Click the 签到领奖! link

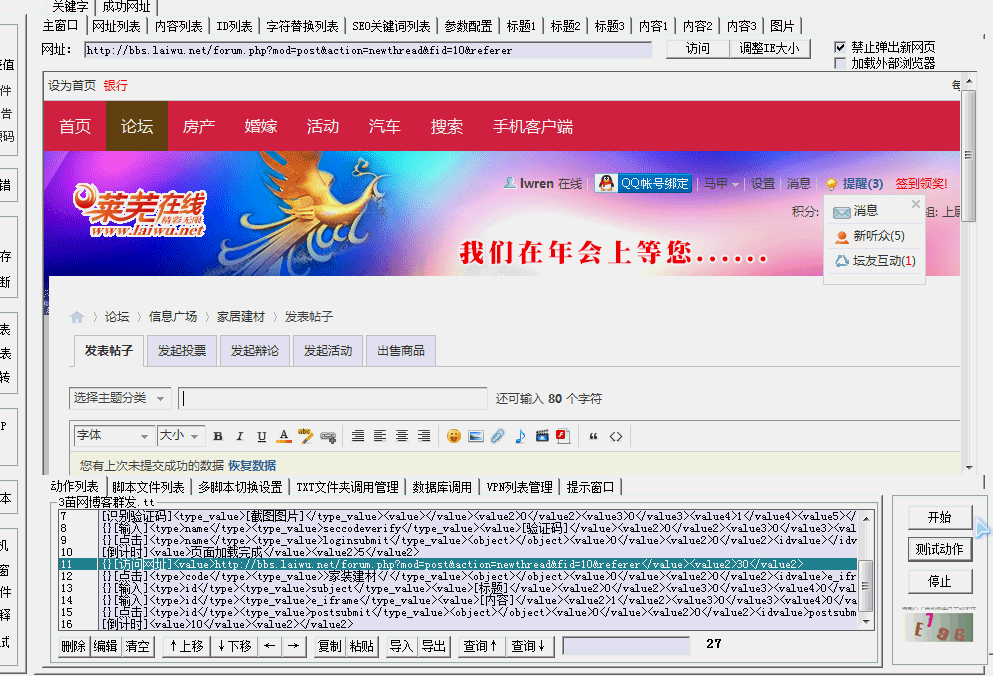click(921, 184)
